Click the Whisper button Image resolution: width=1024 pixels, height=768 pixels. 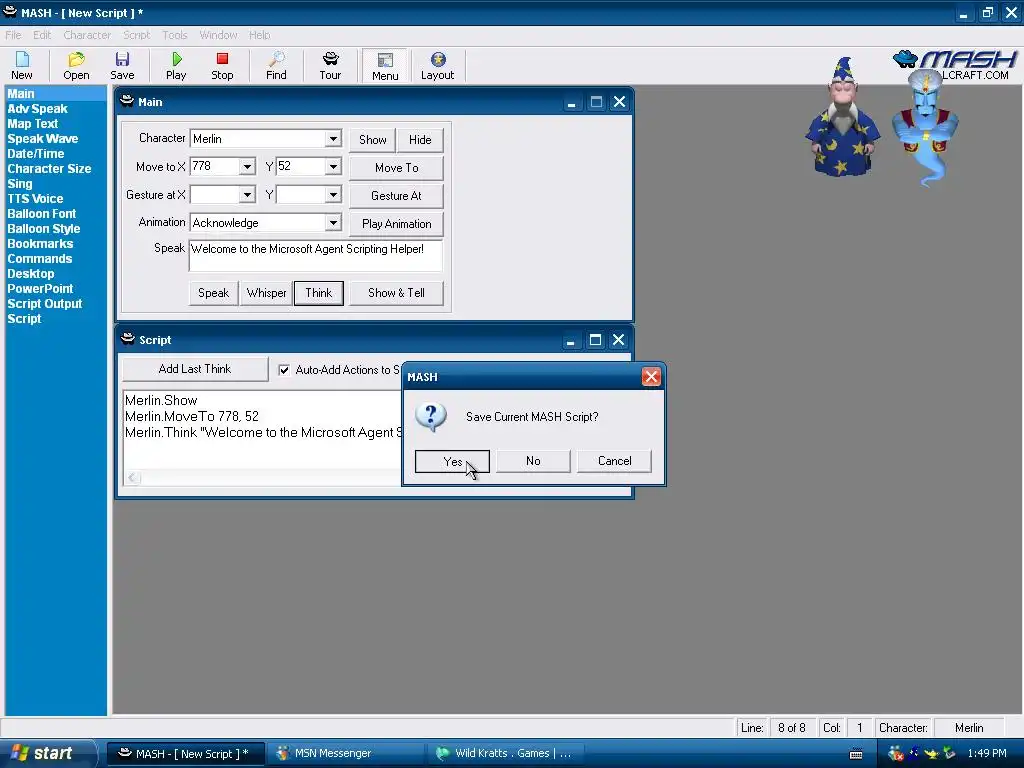[266, 293]
